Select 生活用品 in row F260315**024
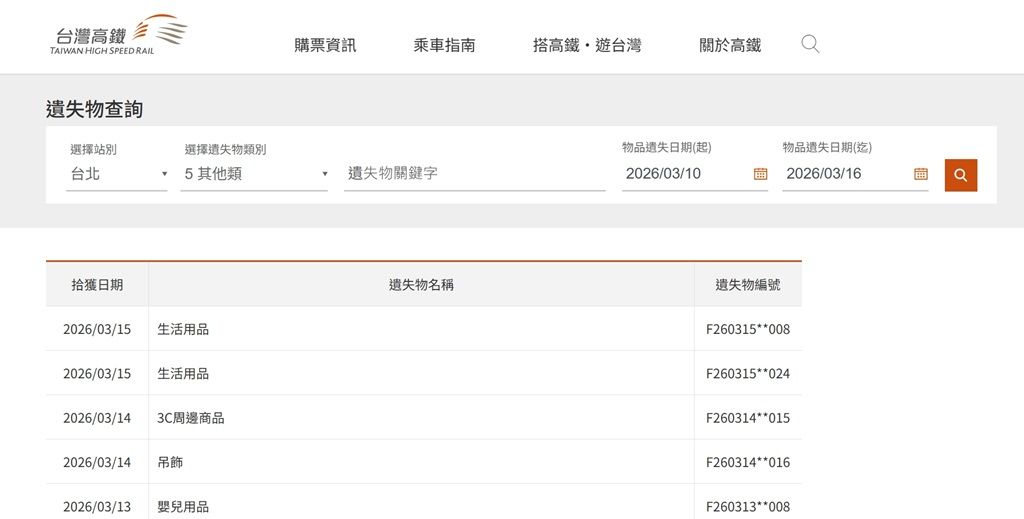This screenshot has height=519, width=1024. 183,373
